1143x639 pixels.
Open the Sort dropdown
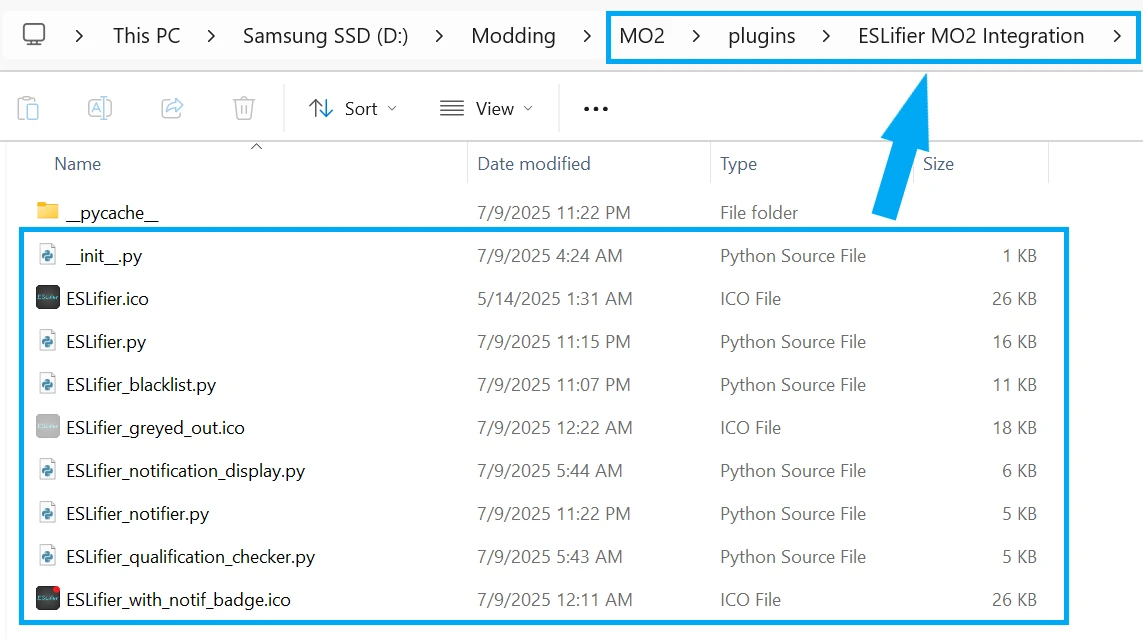pos(354,109)
